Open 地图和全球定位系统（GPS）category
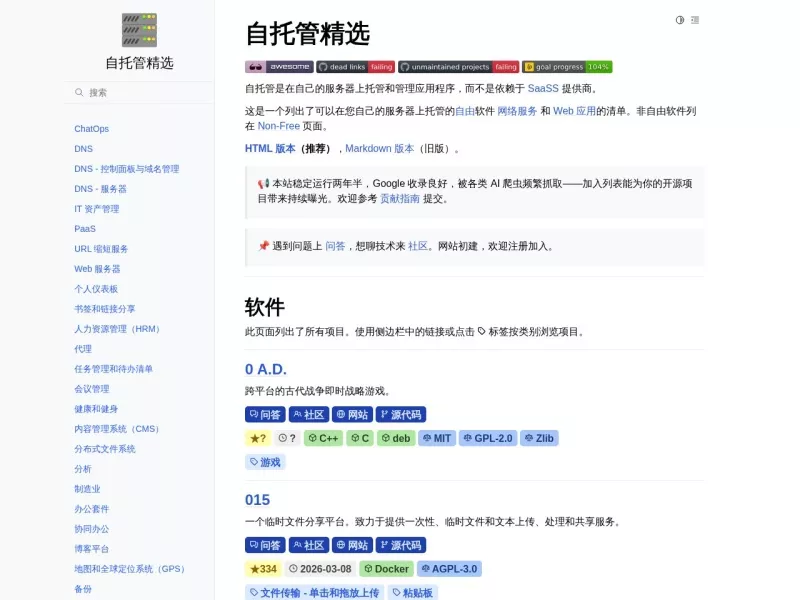This screenshot has height=600, width=800. (x=130, y=569)
